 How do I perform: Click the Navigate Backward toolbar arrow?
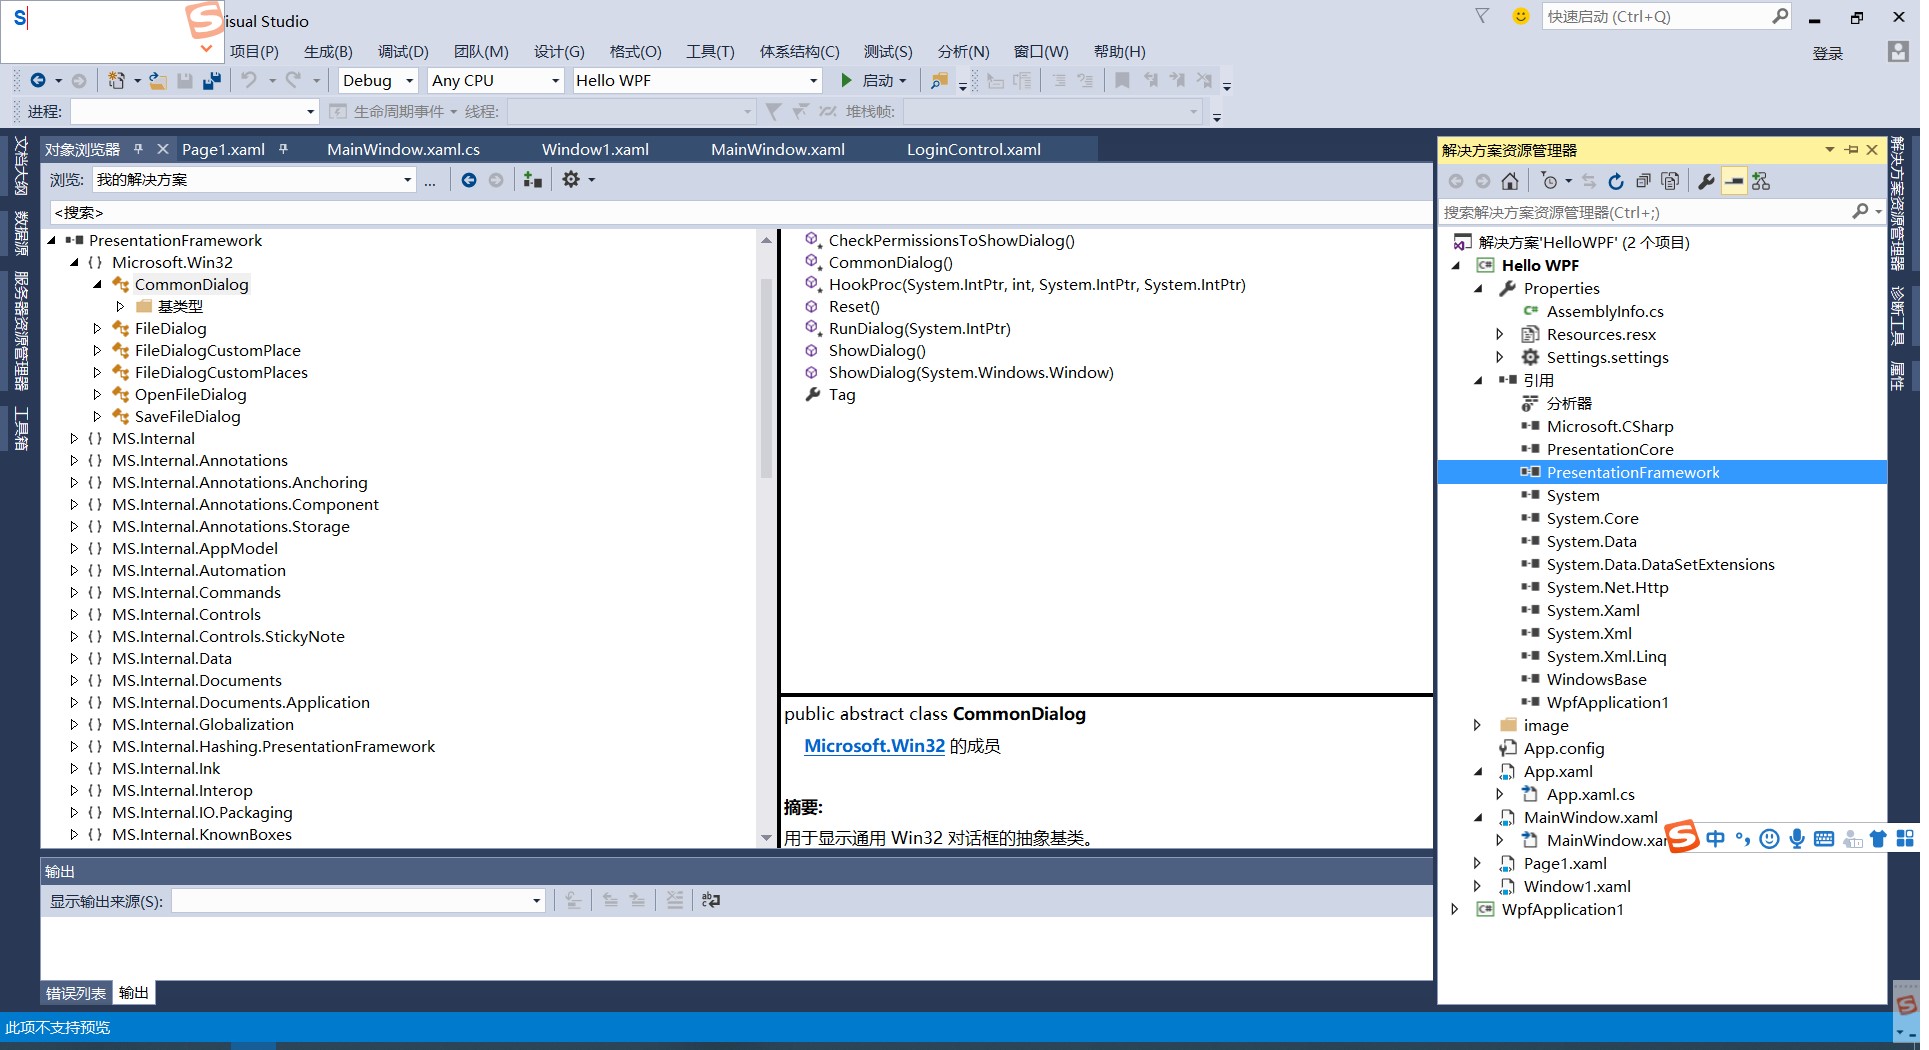[37, 81]
